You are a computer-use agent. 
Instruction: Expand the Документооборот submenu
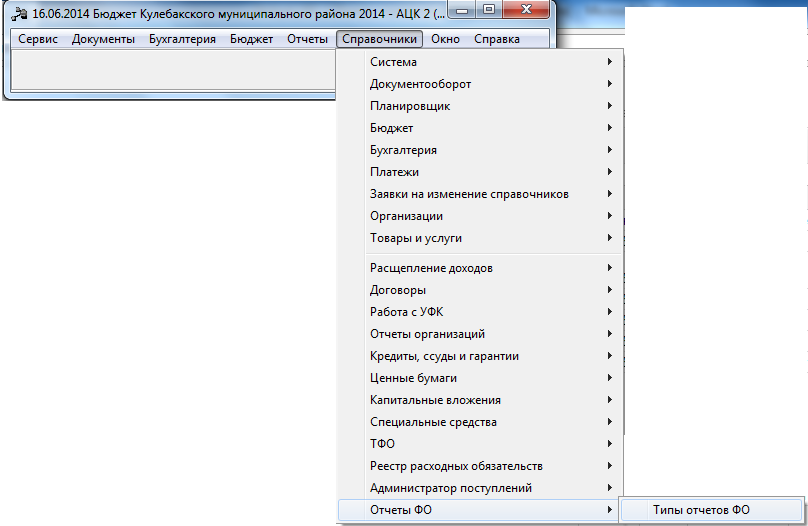click(x=480, y=84)
